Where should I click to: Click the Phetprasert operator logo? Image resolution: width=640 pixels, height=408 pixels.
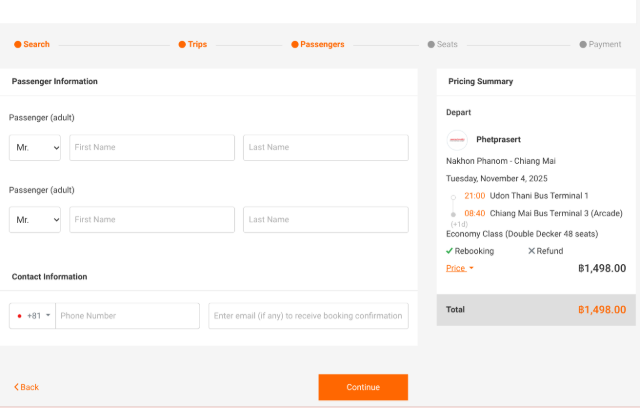pyautogui.click(x=457, y=140)
